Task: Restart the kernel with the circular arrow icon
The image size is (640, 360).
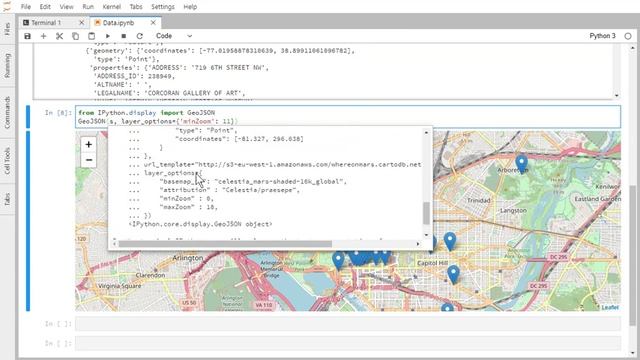Action: pyautogui.click(x=140, y=36)
